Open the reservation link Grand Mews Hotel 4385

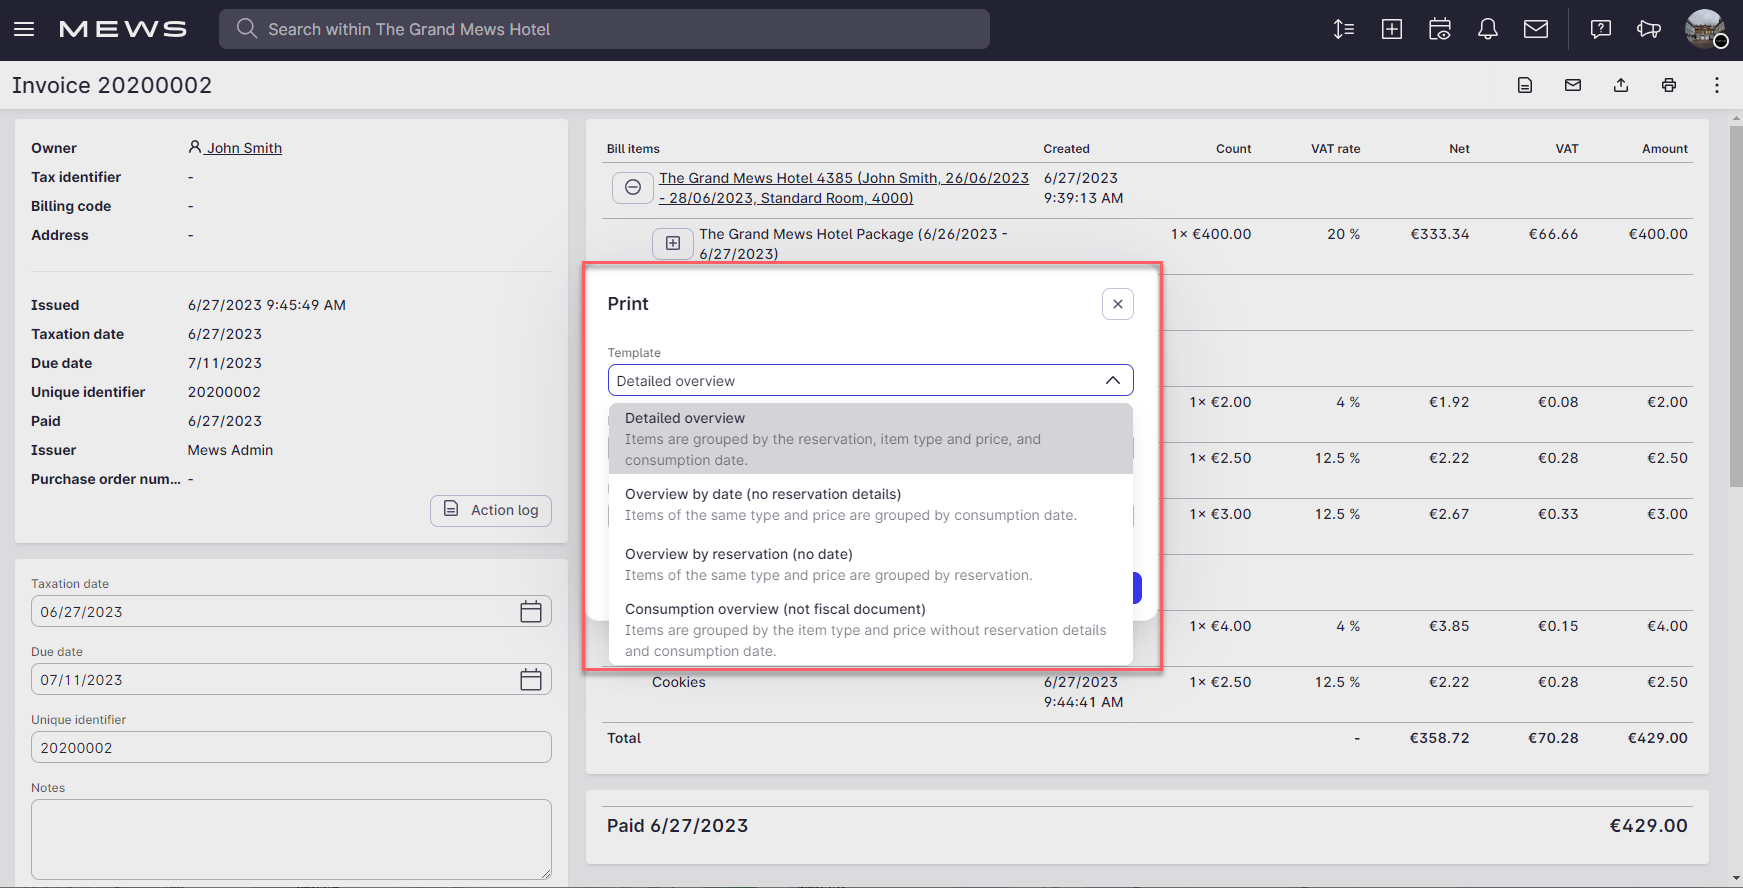tap(844, 188)
